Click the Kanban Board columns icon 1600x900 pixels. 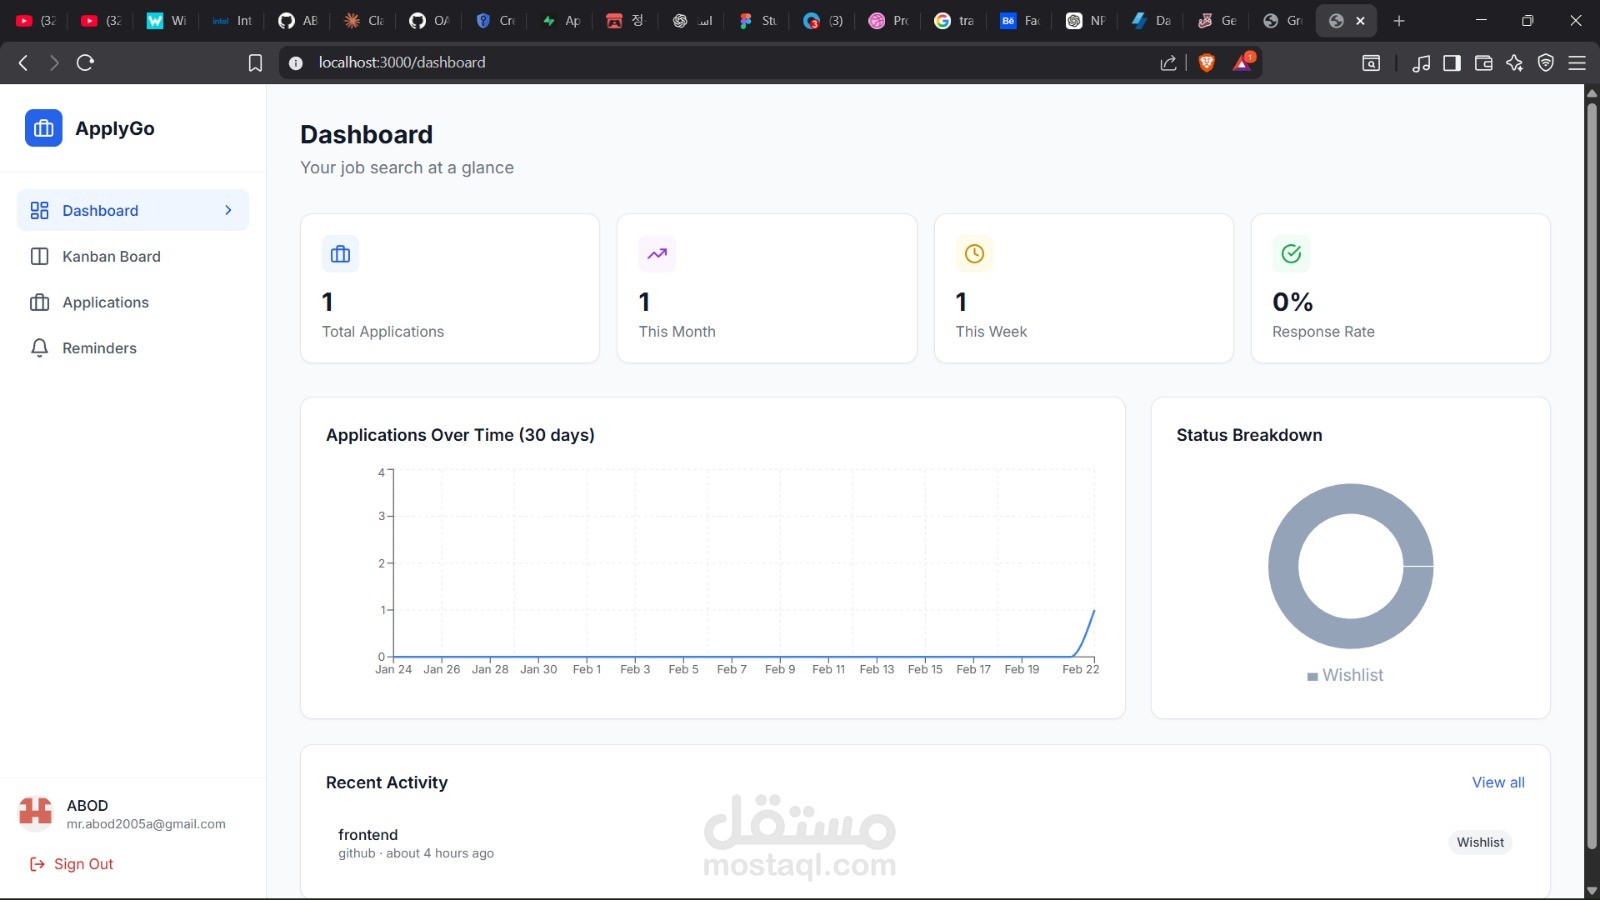point(40,256)
